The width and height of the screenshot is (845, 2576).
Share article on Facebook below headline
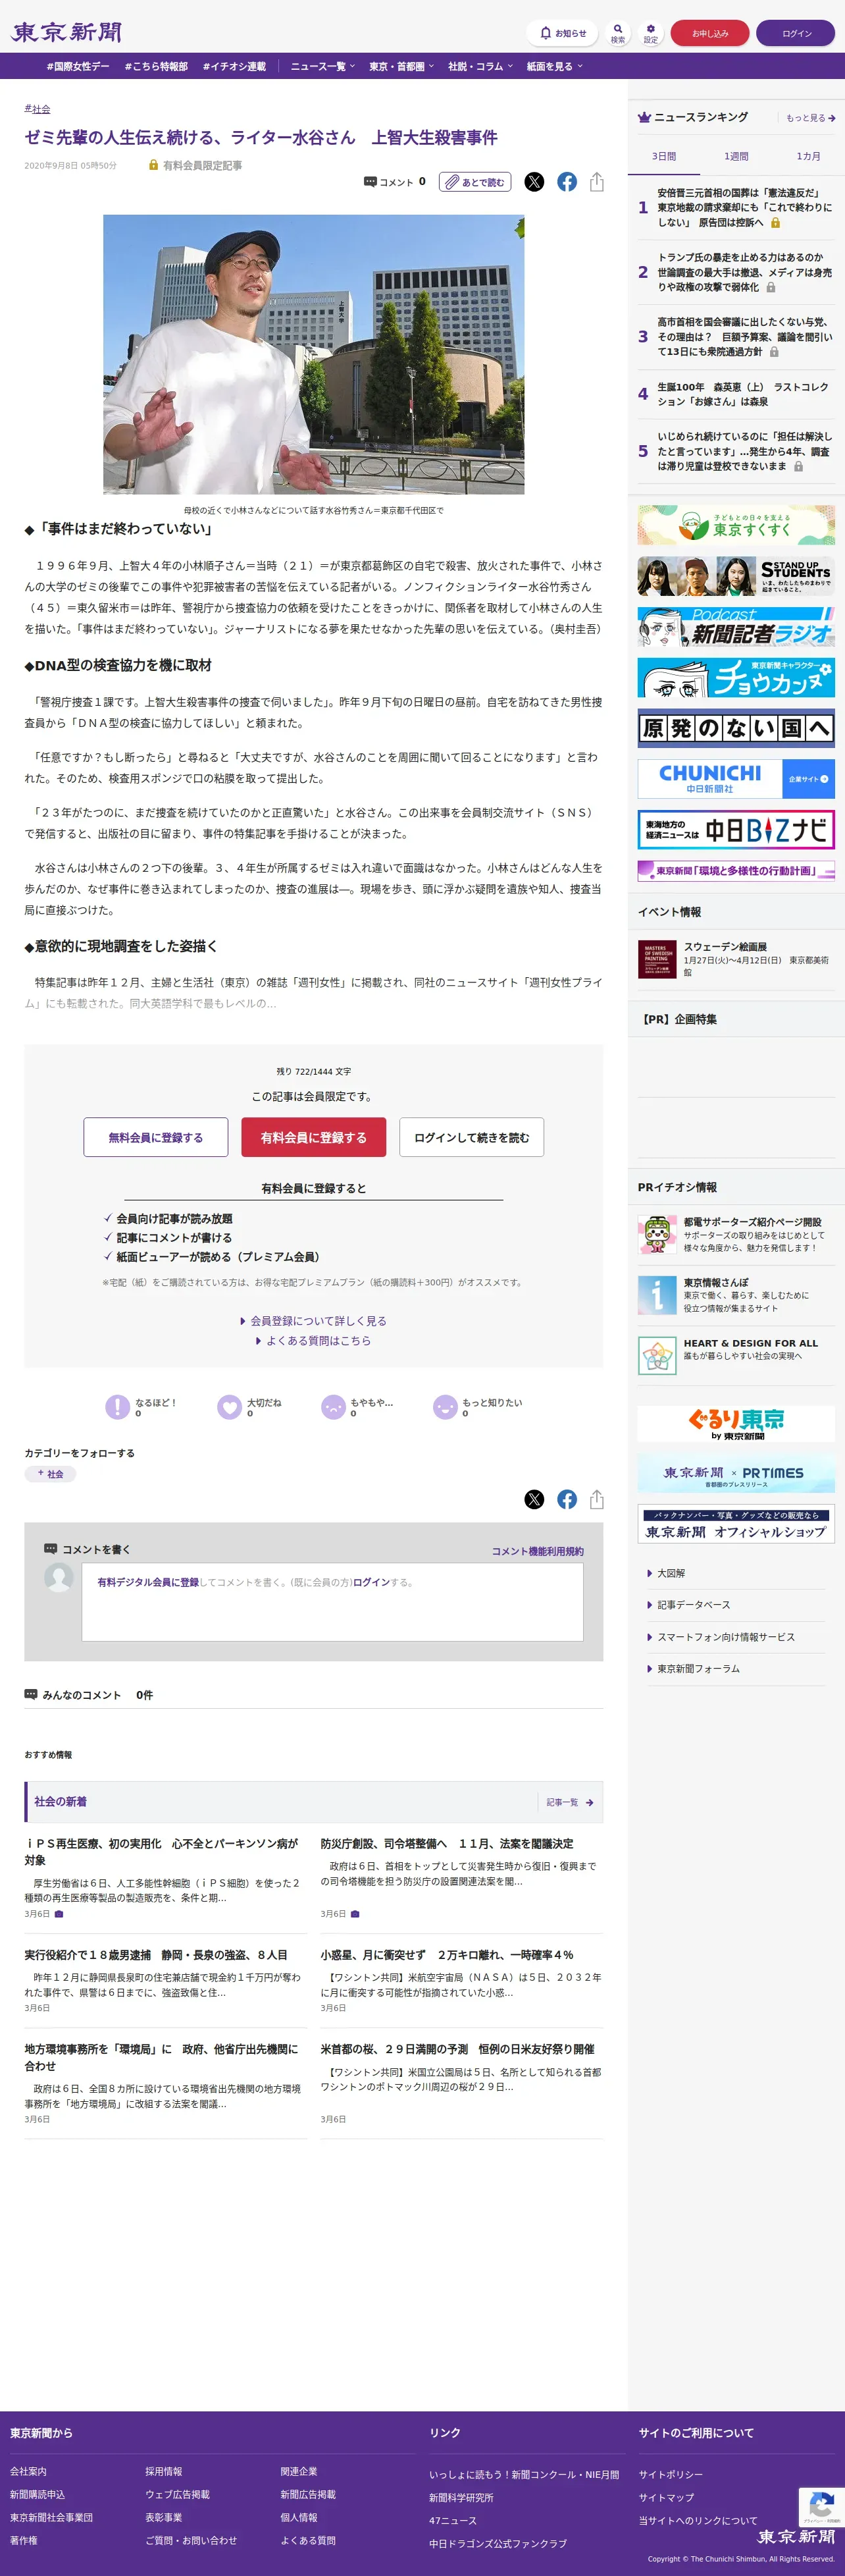click(567, 182)
